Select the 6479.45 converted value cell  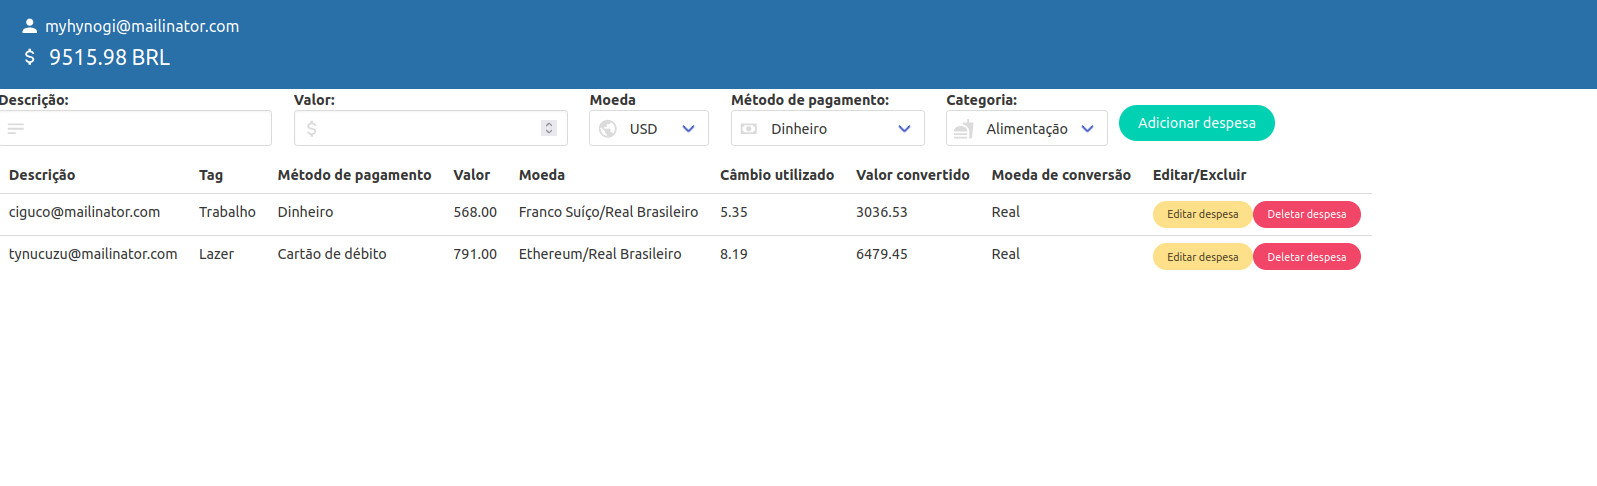pos(882,254)
